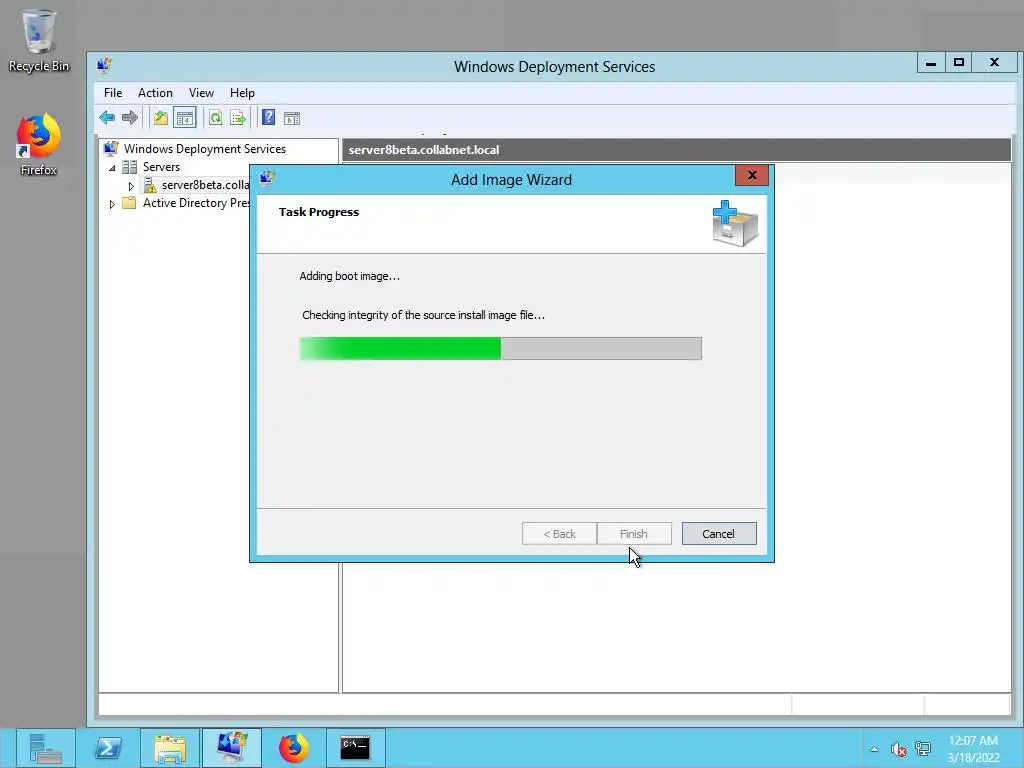Click the Forward arrow in the WDS toolbar
The height and width of the screenshot is (768, 1024).
[130, 118]
